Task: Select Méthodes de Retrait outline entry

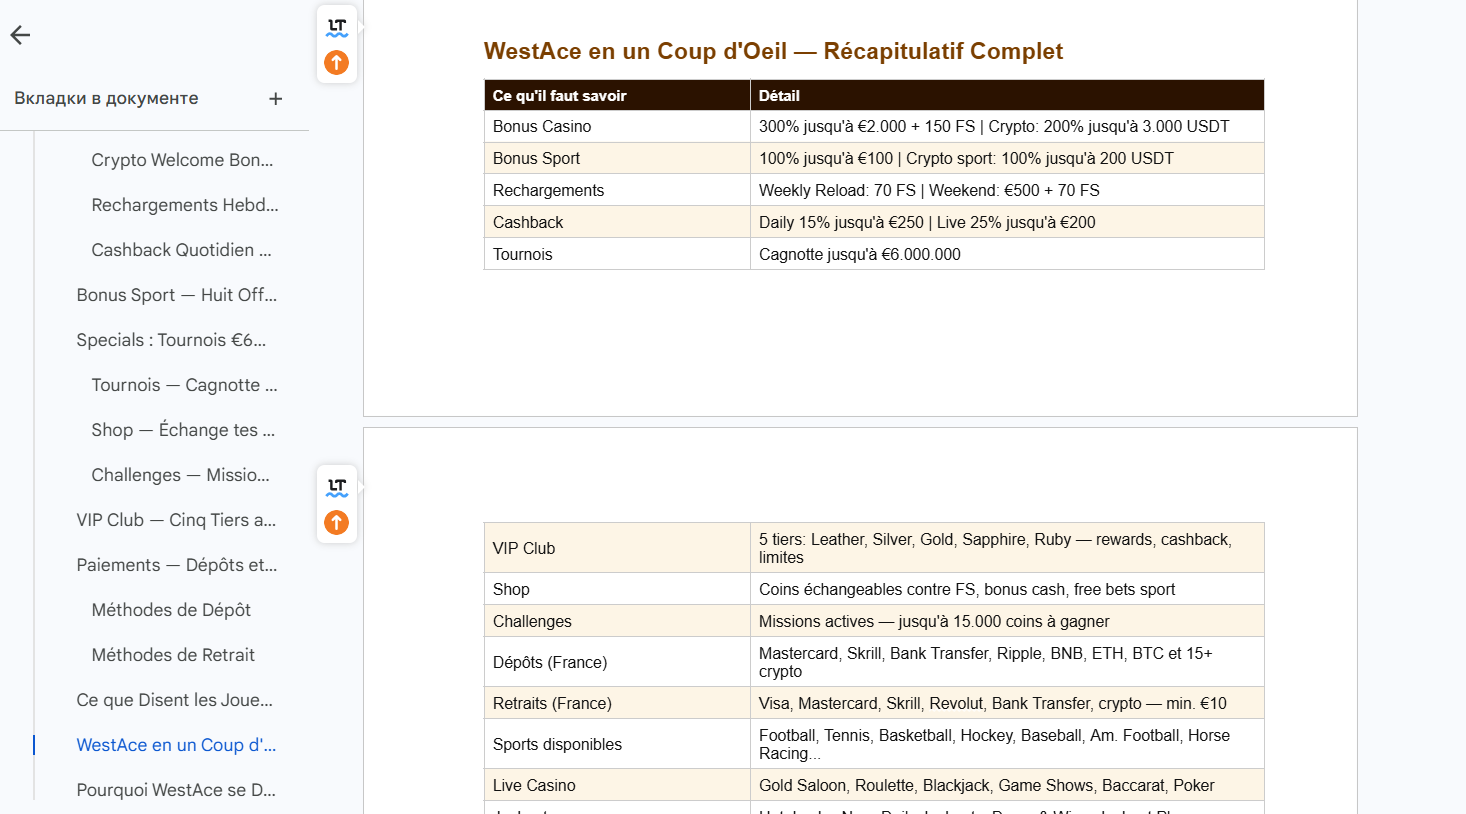Action: [x=173, y=655]
